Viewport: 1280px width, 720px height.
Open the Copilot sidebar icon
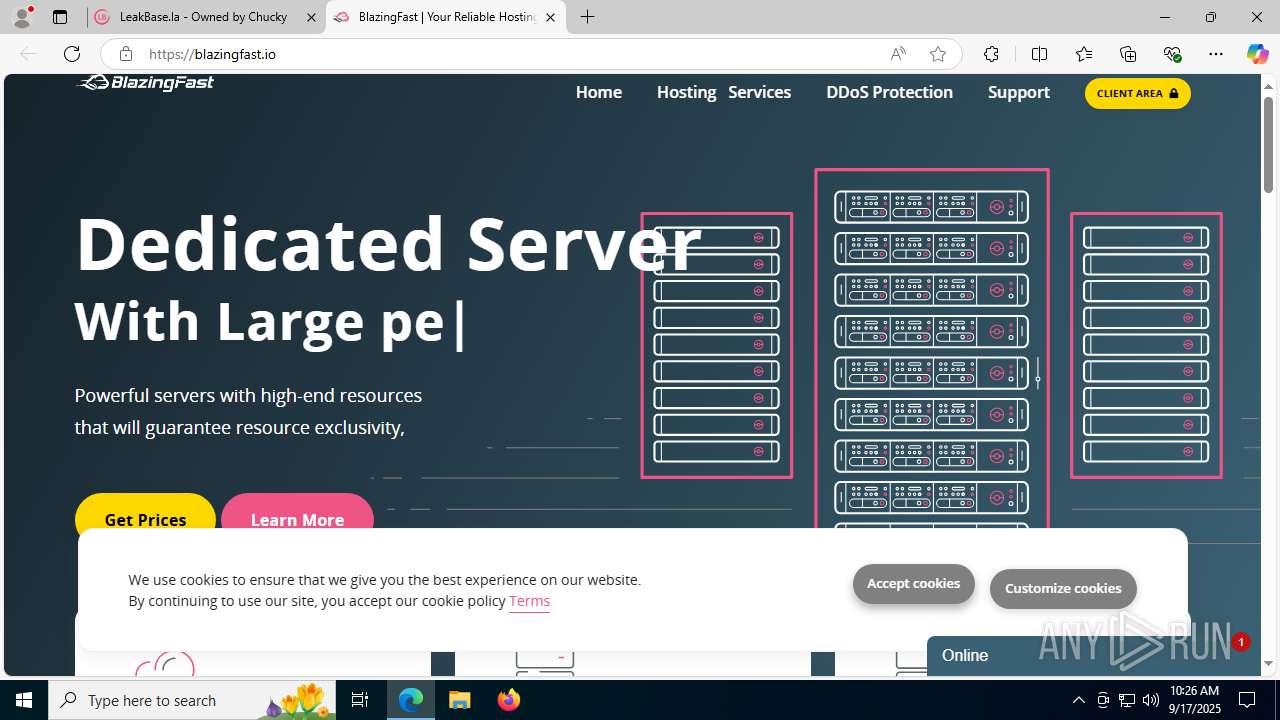1257,54
